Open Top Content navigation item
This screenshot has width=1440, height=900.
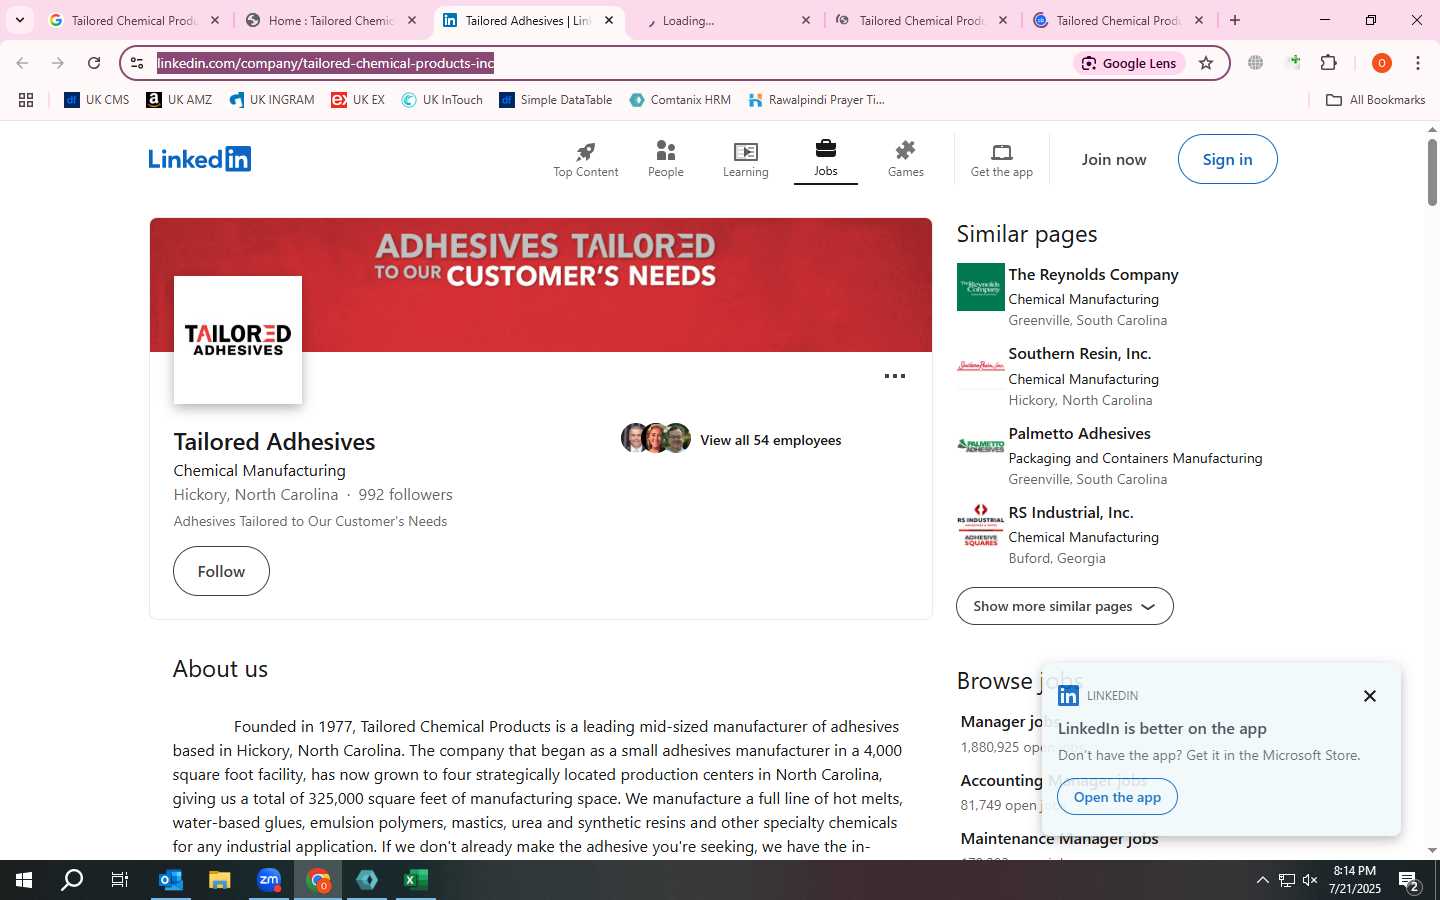click(x=586, y=159)
